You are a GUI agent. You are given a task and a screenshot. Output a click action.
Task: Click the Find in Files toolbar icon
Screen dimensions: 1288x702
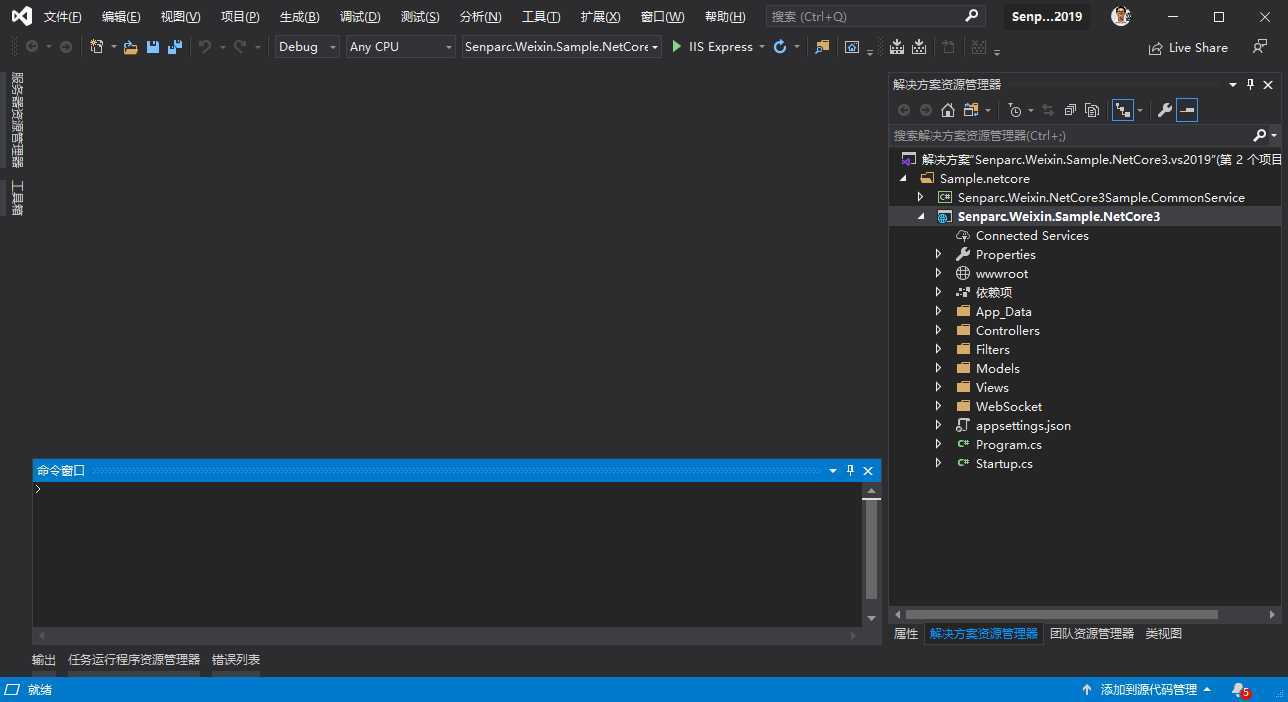tap(822, 47)
